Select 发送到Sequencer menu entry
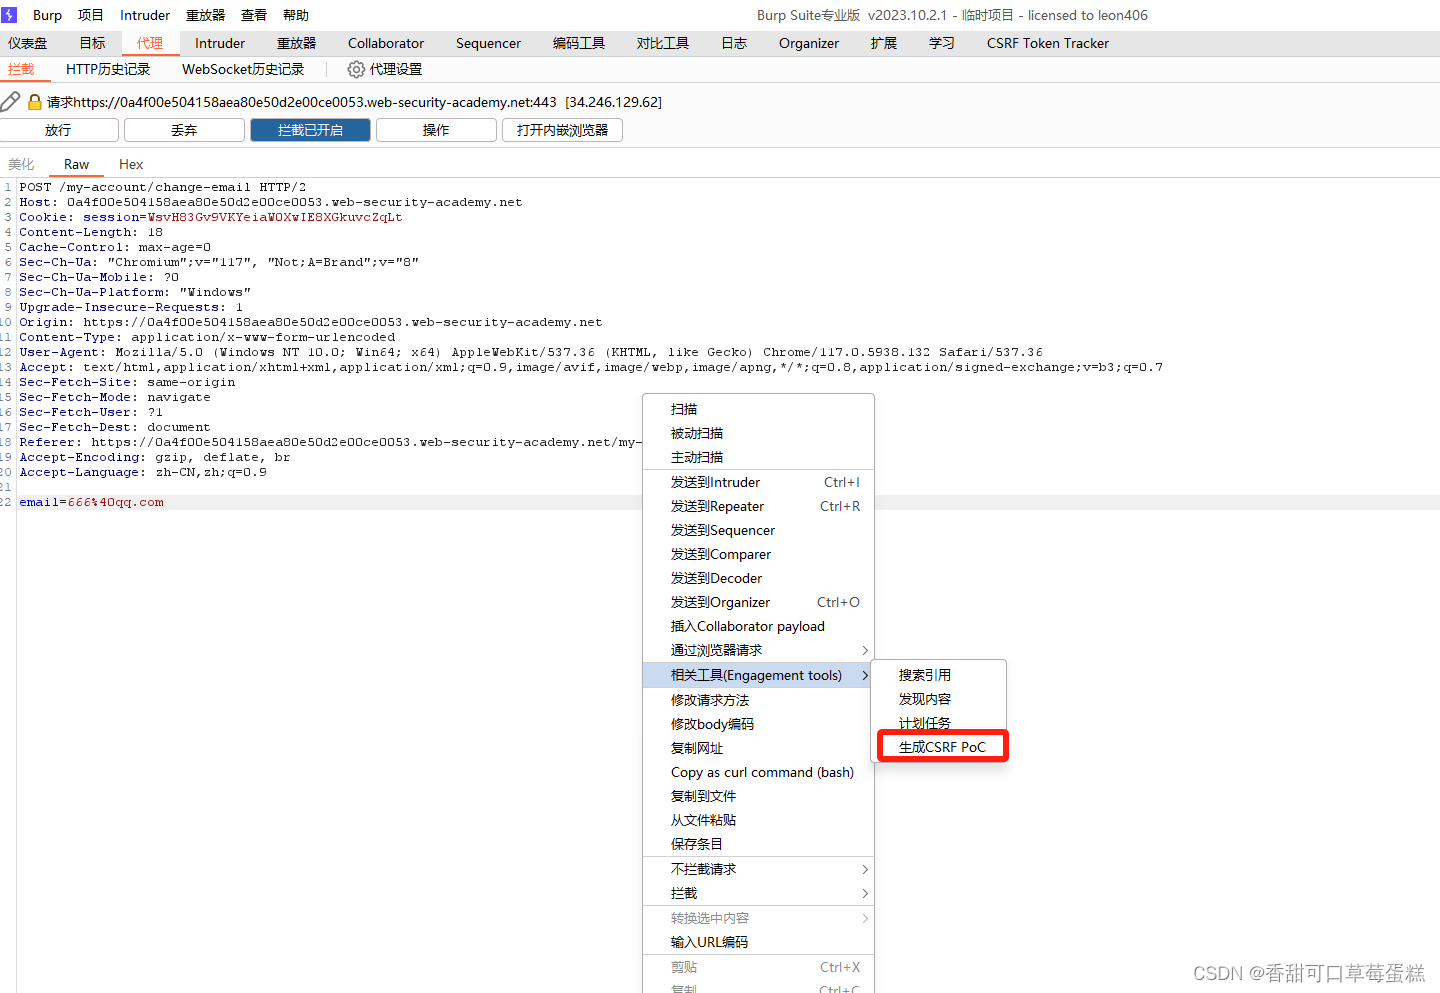Image resolution: width=1440 pixels, height=993 pixels. (x=758, y=530)
